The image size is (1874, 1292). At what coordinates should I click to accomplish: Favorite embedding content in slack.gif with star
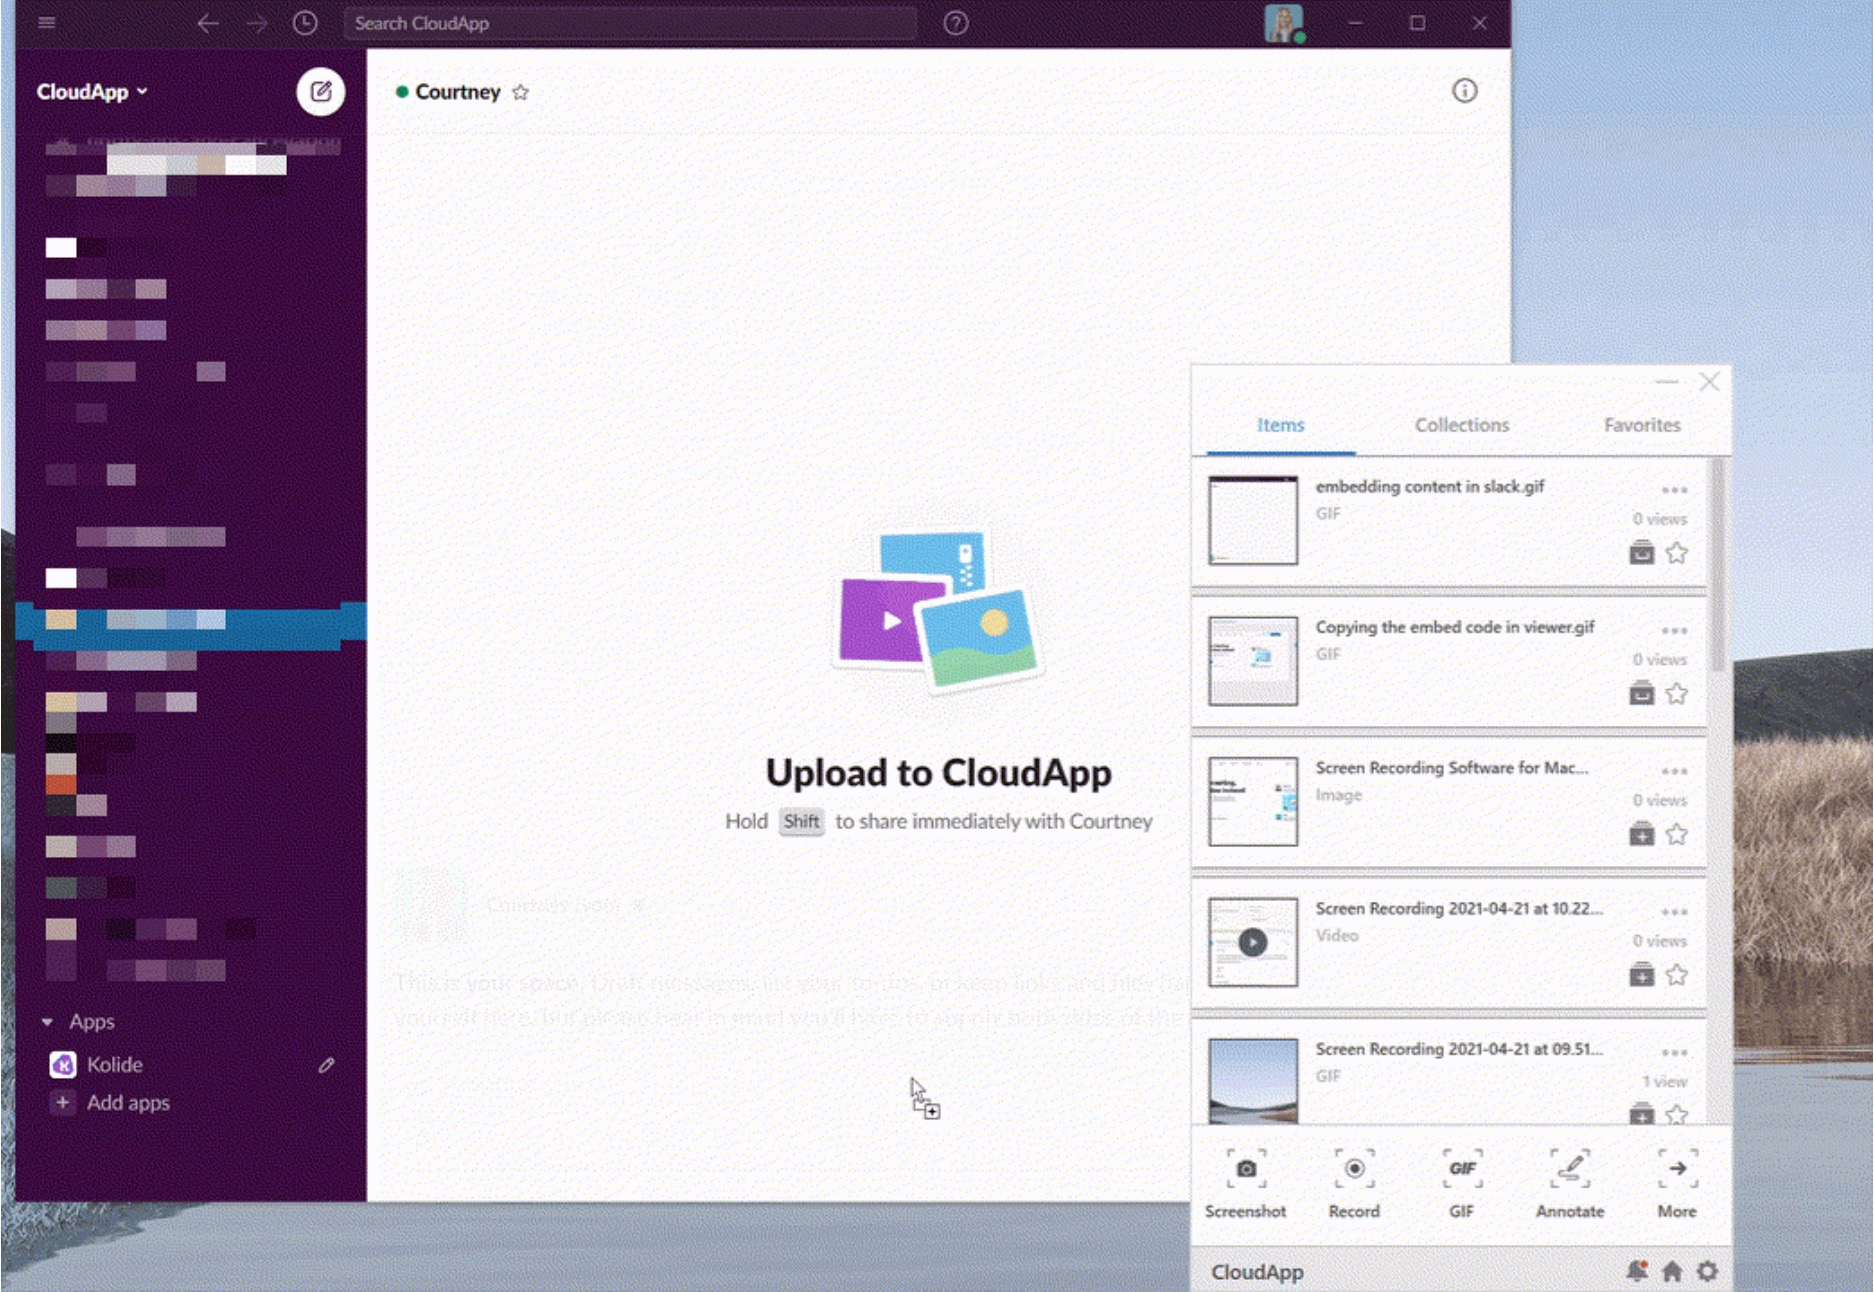coord(1677,553)
